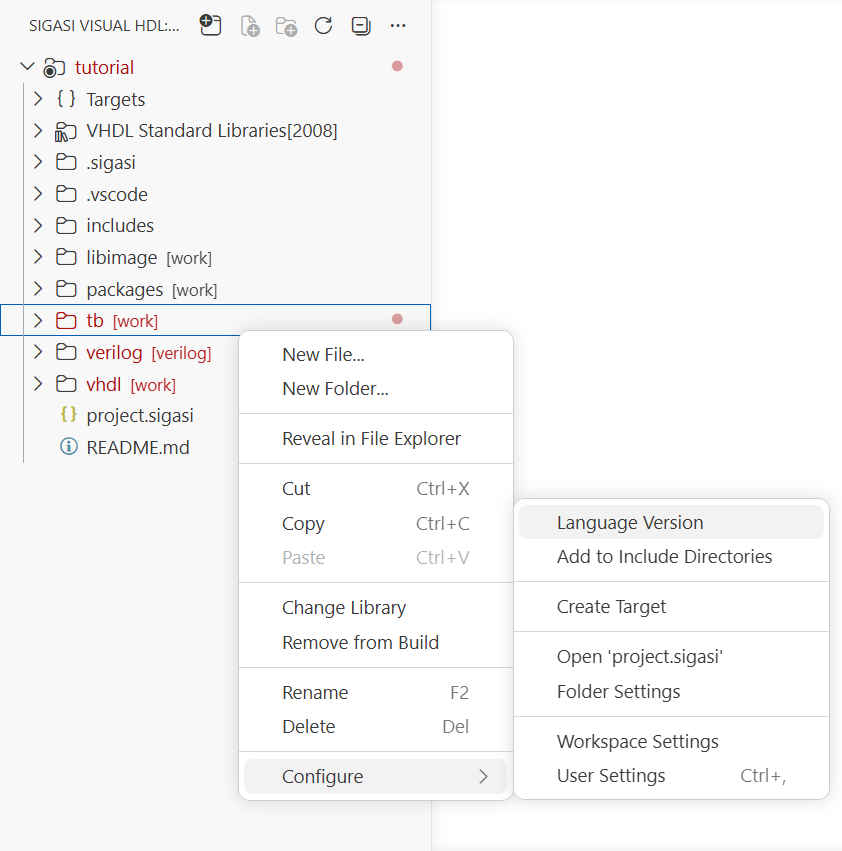
Task: Open User Settings from submenu
Action: [x=672, y=776]
